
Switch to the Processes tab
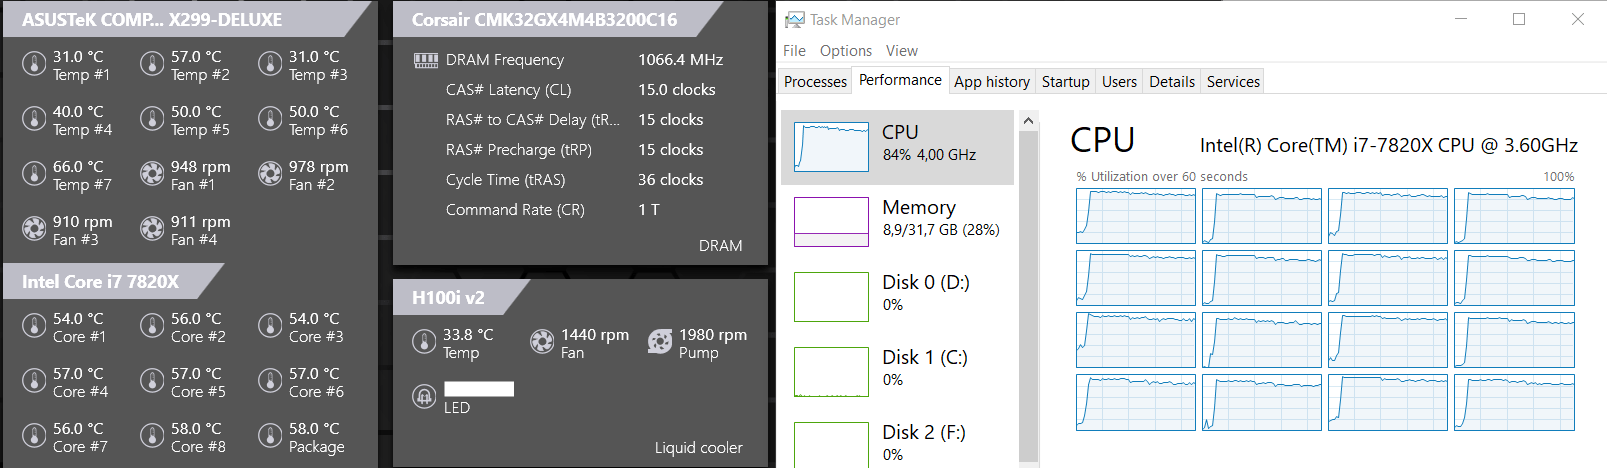coord(815,82)
